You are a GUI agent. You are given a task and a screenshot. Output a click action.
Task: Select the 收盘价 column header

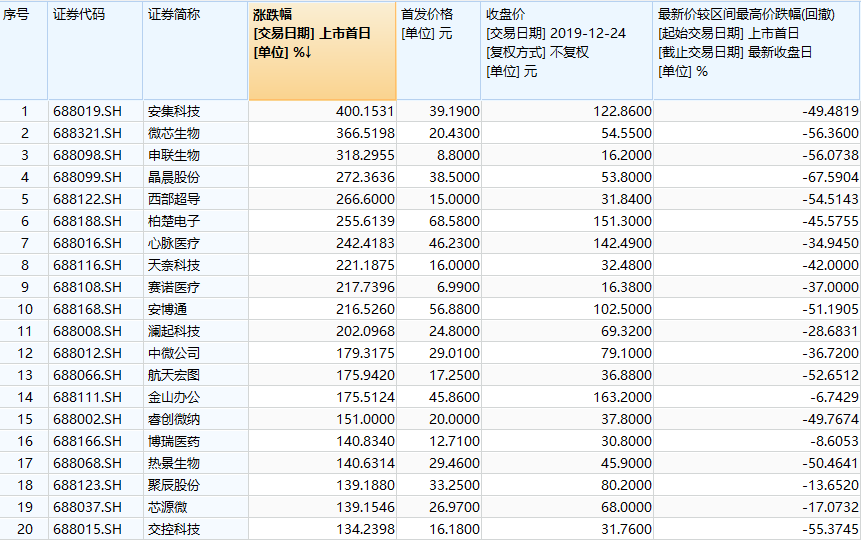pyautogui.click(x=567, y=51)
